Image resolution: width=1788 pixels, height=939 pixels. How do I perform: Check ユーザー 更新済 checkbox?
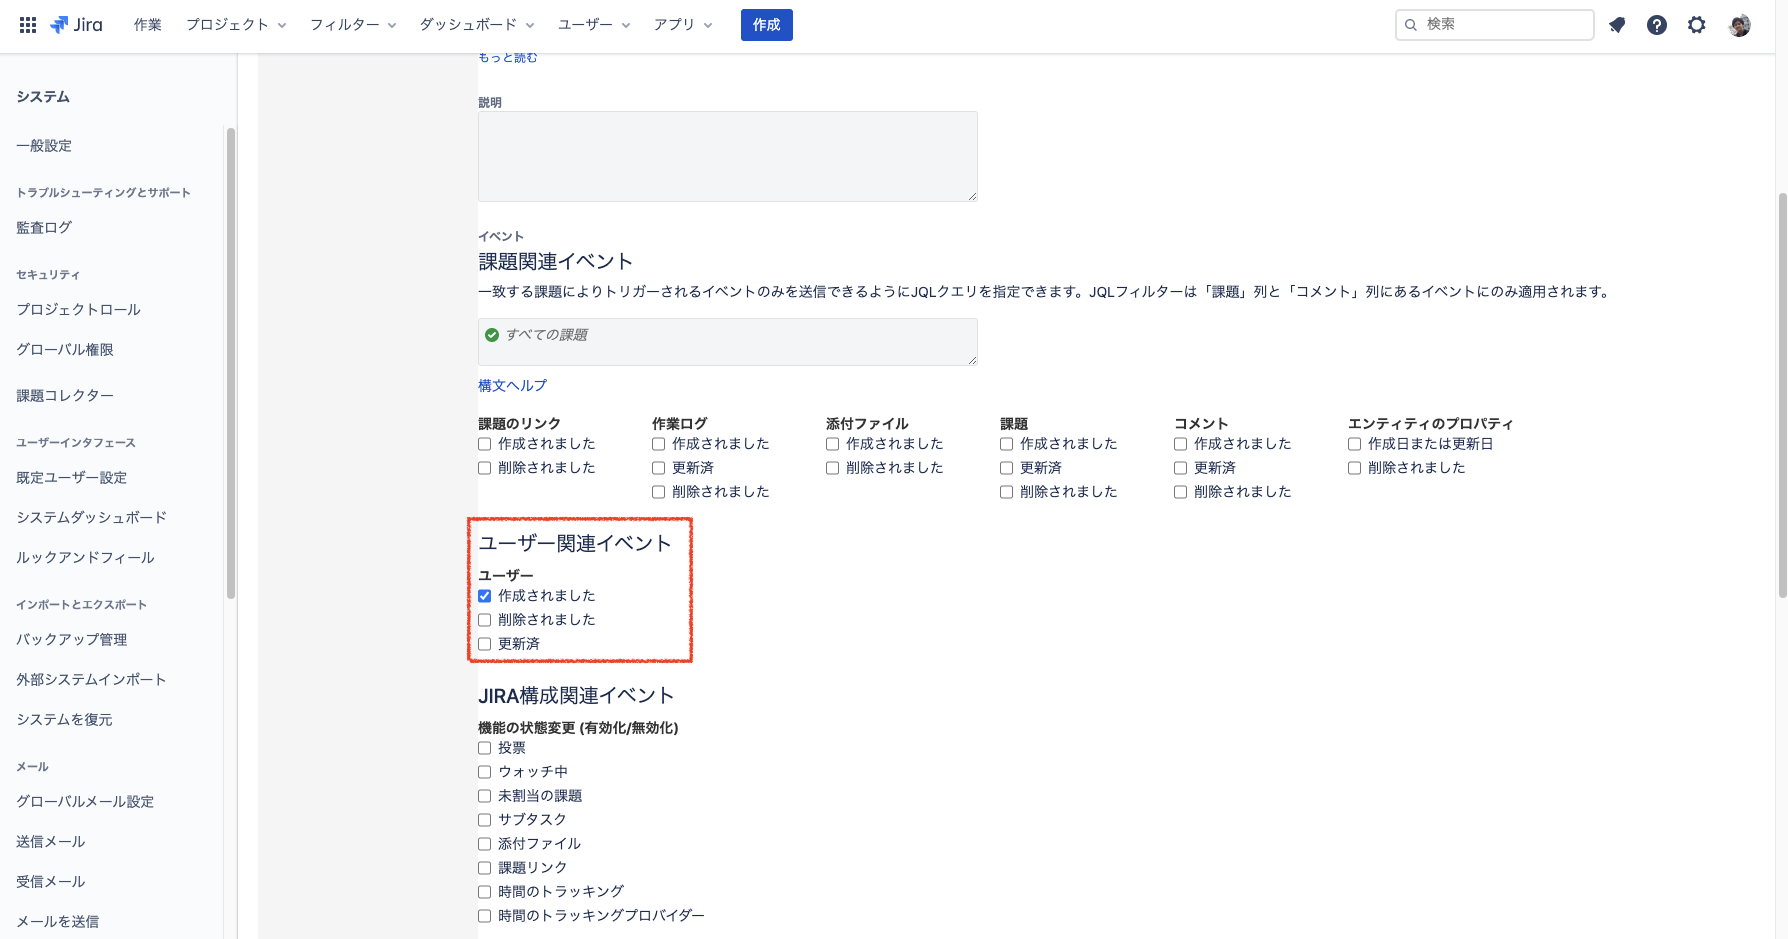pos(485,644)
